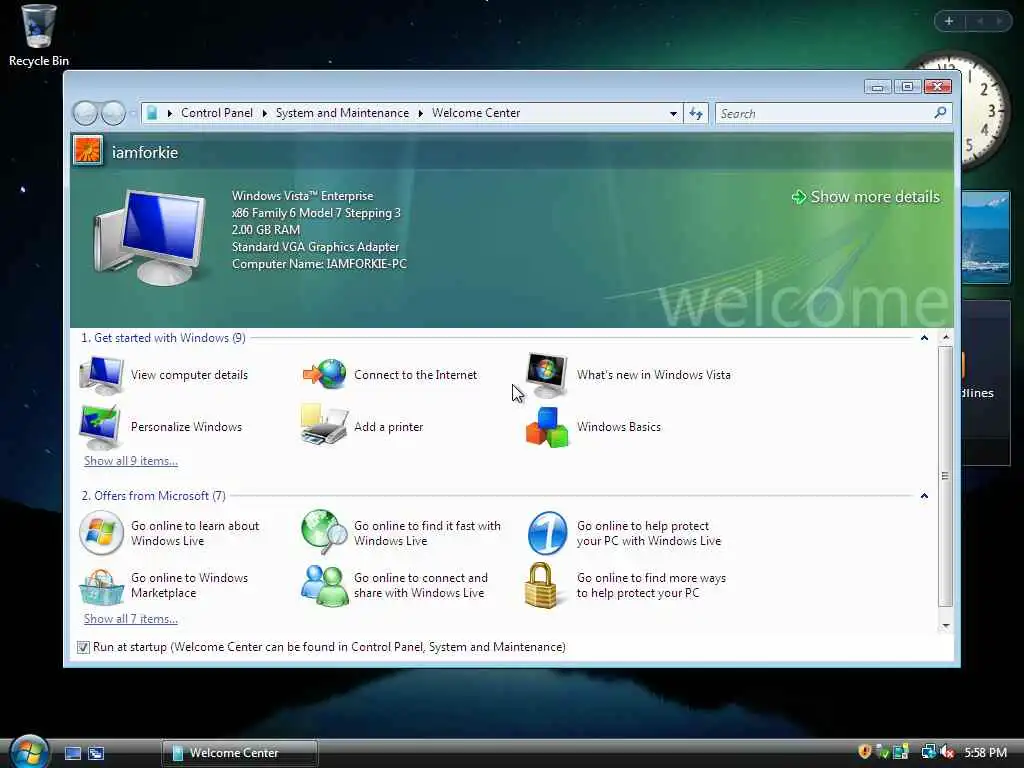Image resolution: width=1024 pixels, height=768 pixels.
Task: Click Switch between windows quick launch icon
Action: 96,753
